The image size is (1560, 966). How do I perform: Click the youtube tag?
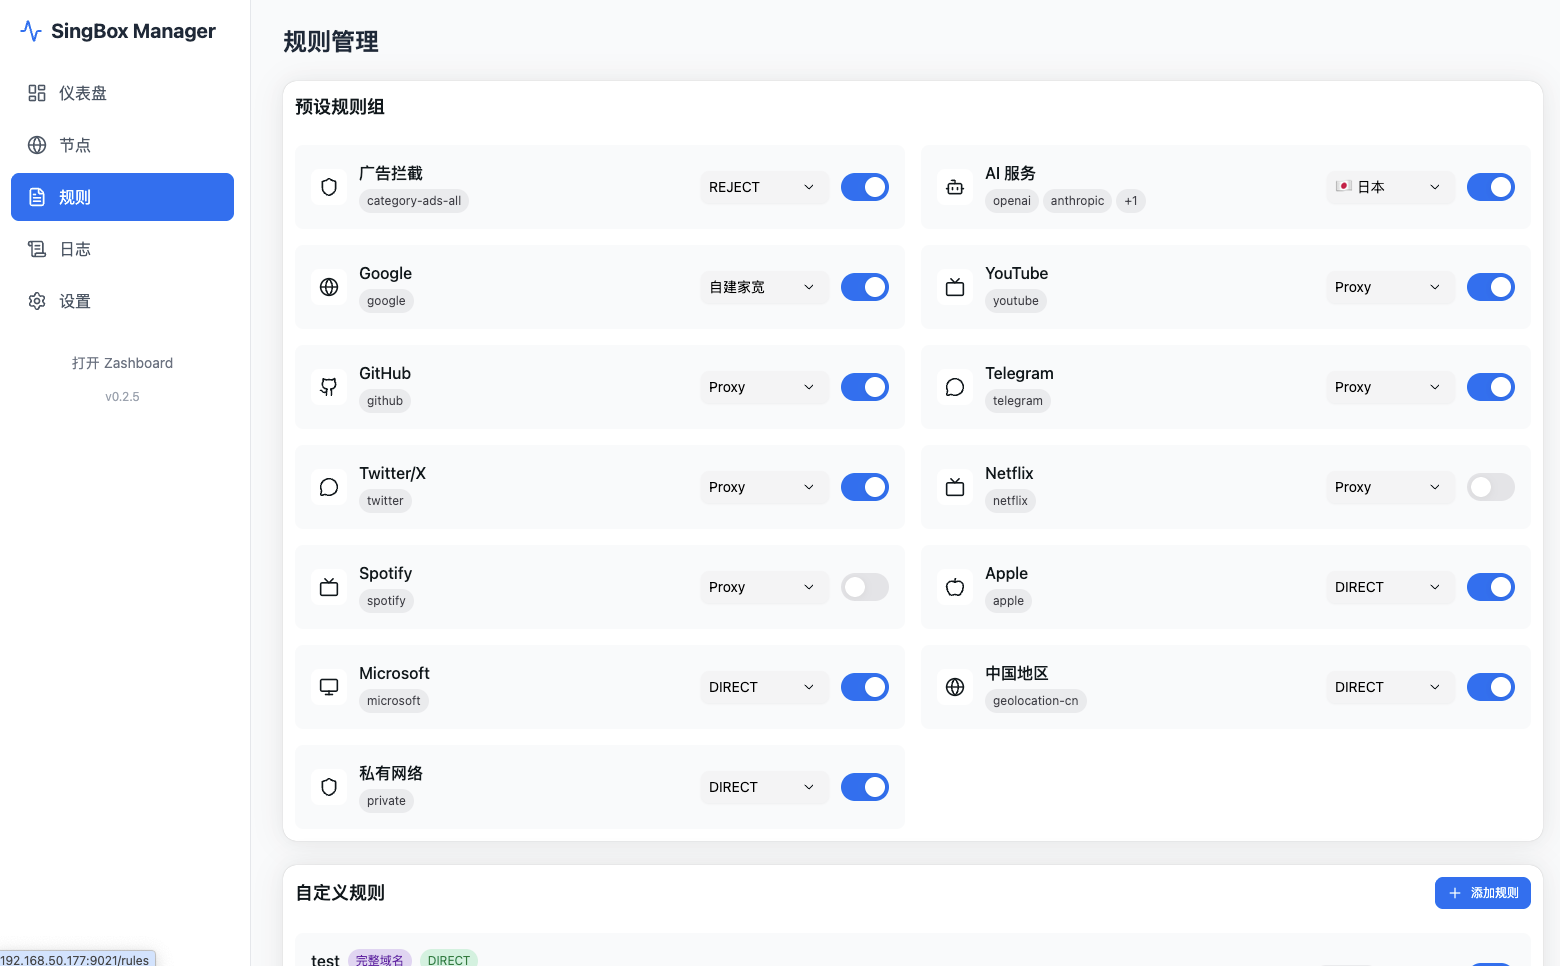click(1016, 301)
